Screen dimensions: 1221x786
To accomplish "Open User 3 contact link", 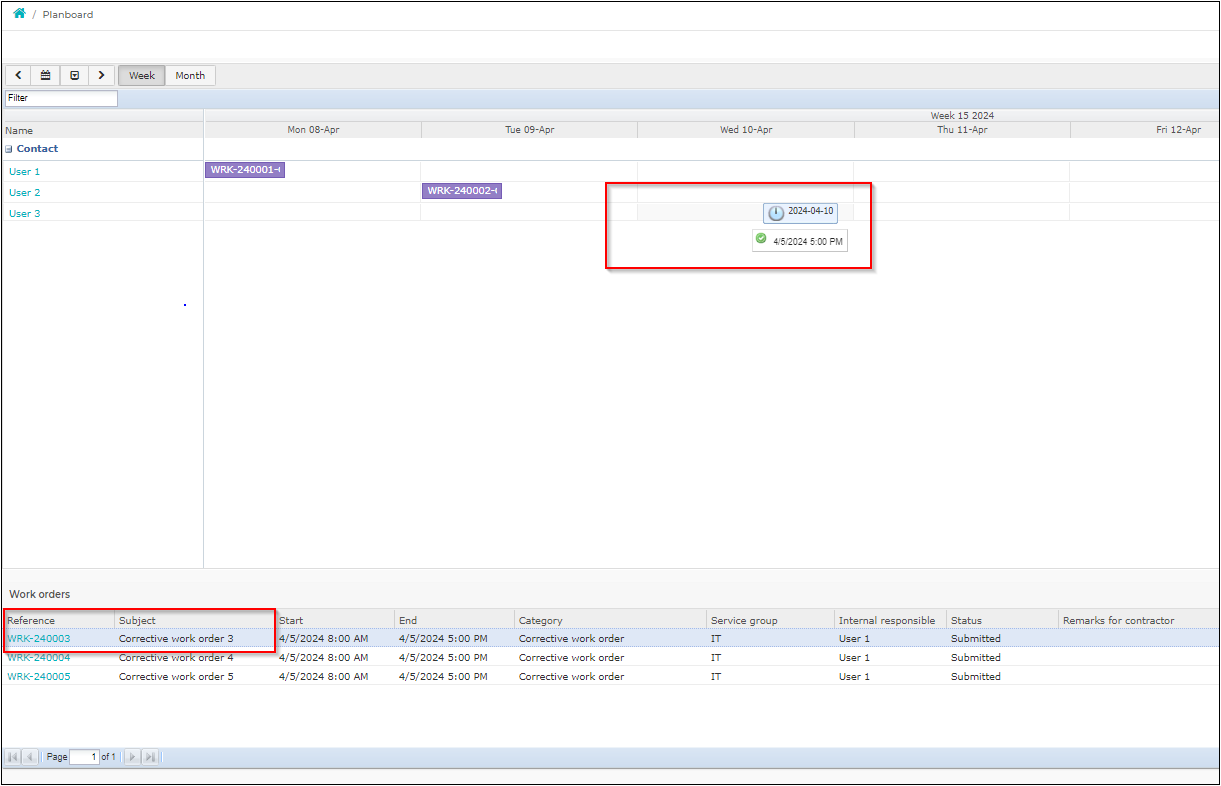I will [25, 214].
